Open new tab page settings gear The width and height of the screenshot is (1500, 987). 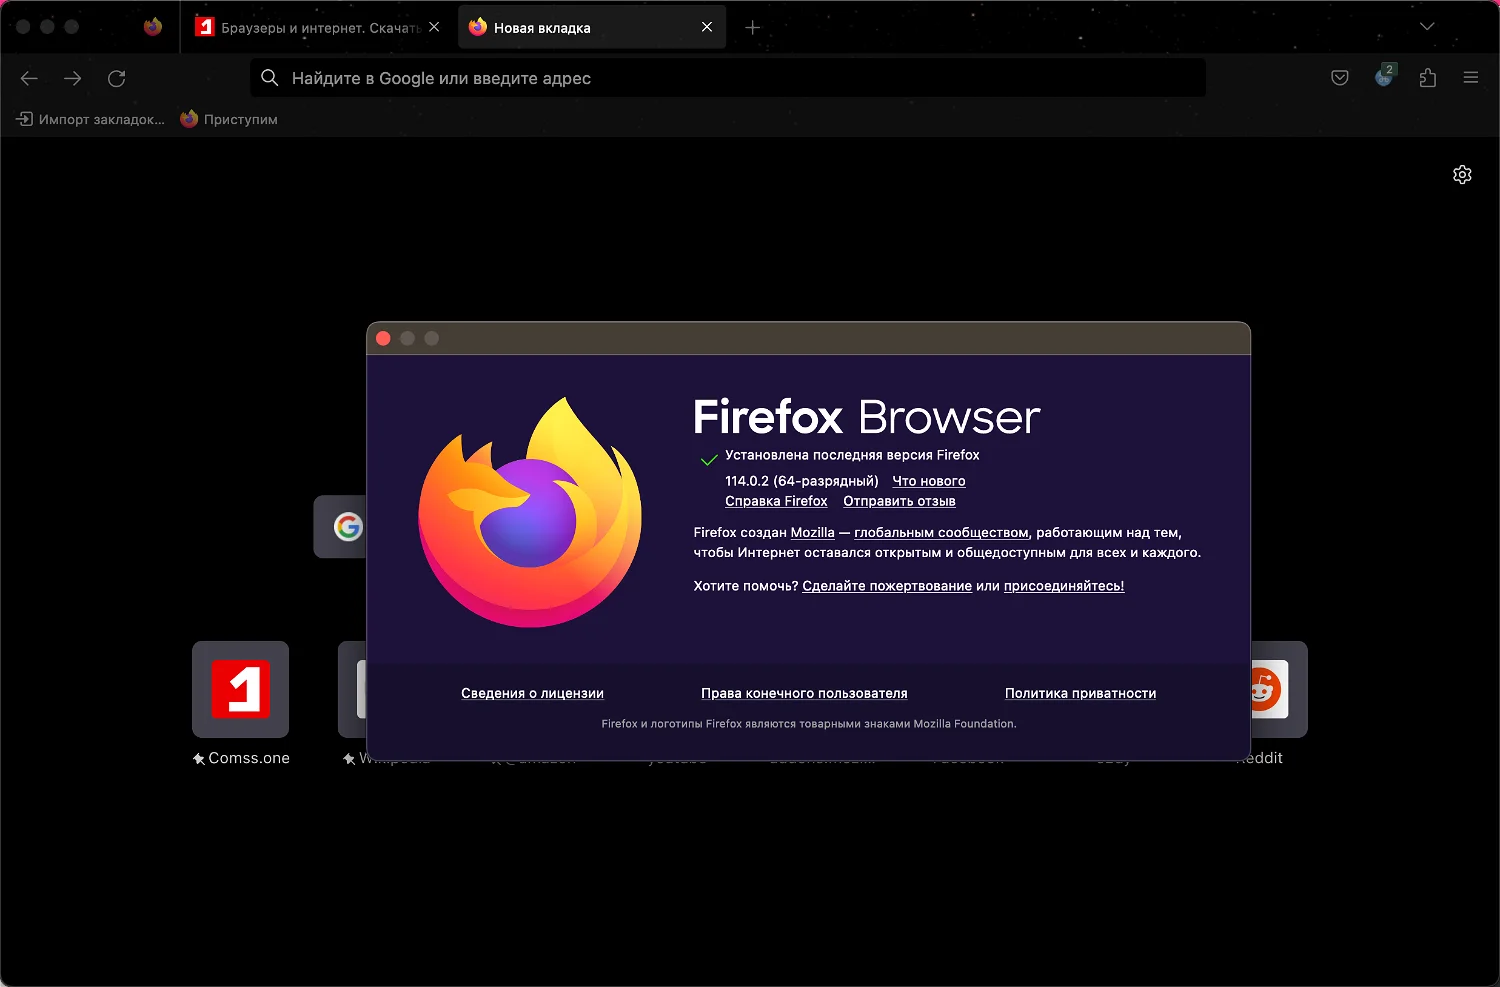1462,175
